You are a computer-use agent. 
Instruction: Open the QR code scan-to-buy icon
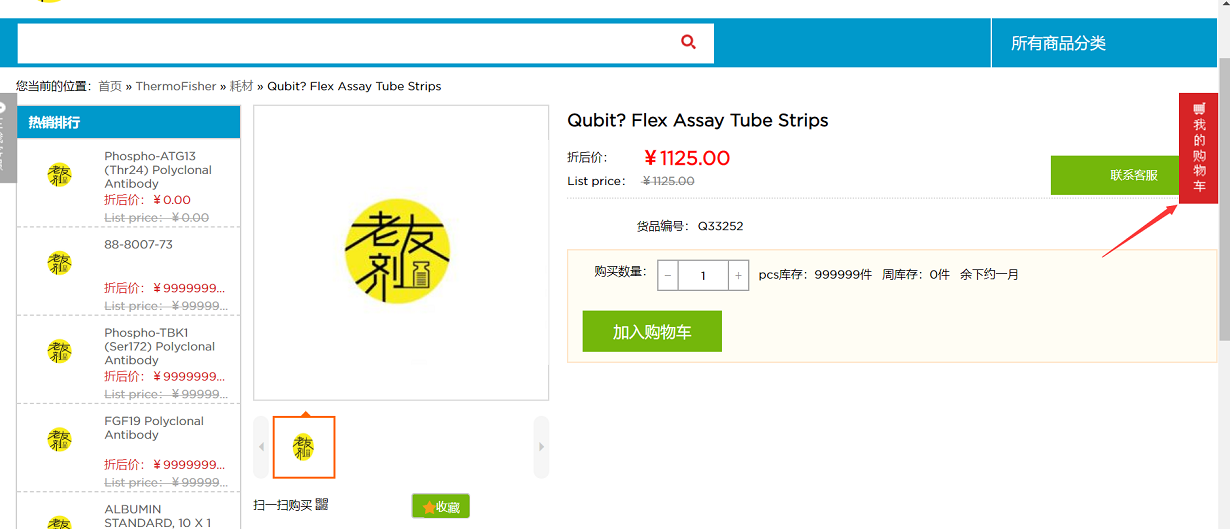(x=322, y=505)
